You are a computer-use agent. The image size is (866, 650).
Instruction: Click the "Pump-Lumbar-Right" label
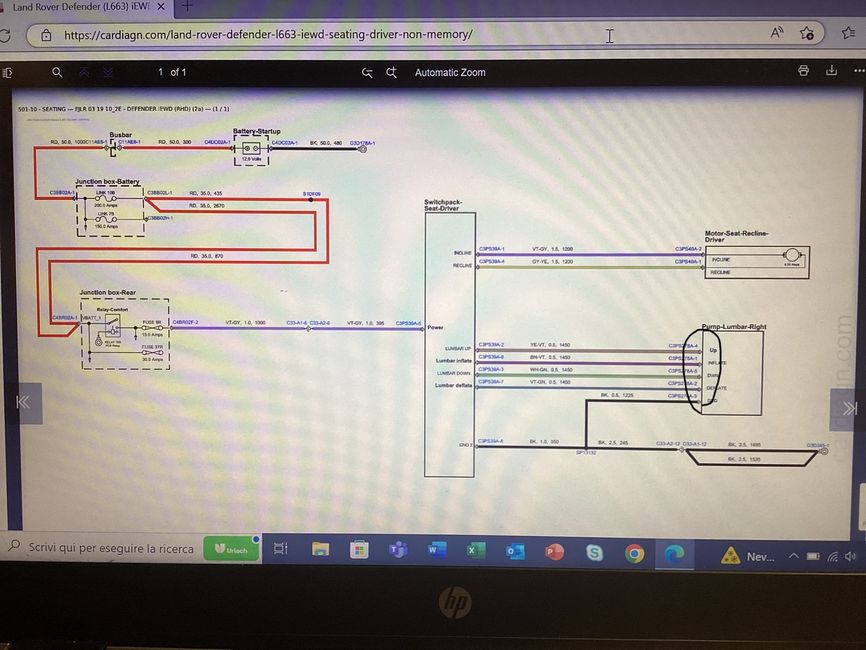click(x=734, y=327)
